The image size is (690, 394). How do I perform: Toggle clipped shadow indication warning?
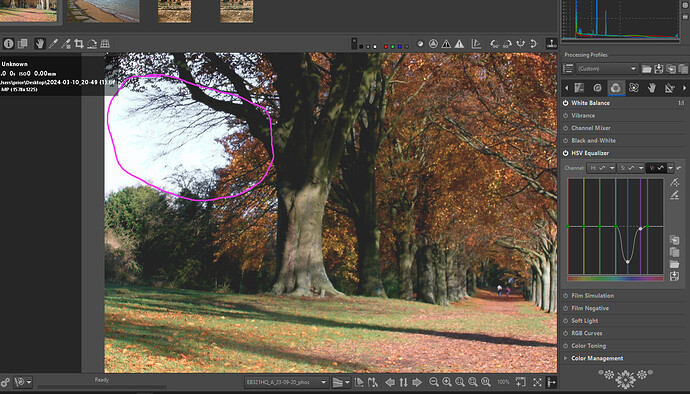click(x=446, y=44)
